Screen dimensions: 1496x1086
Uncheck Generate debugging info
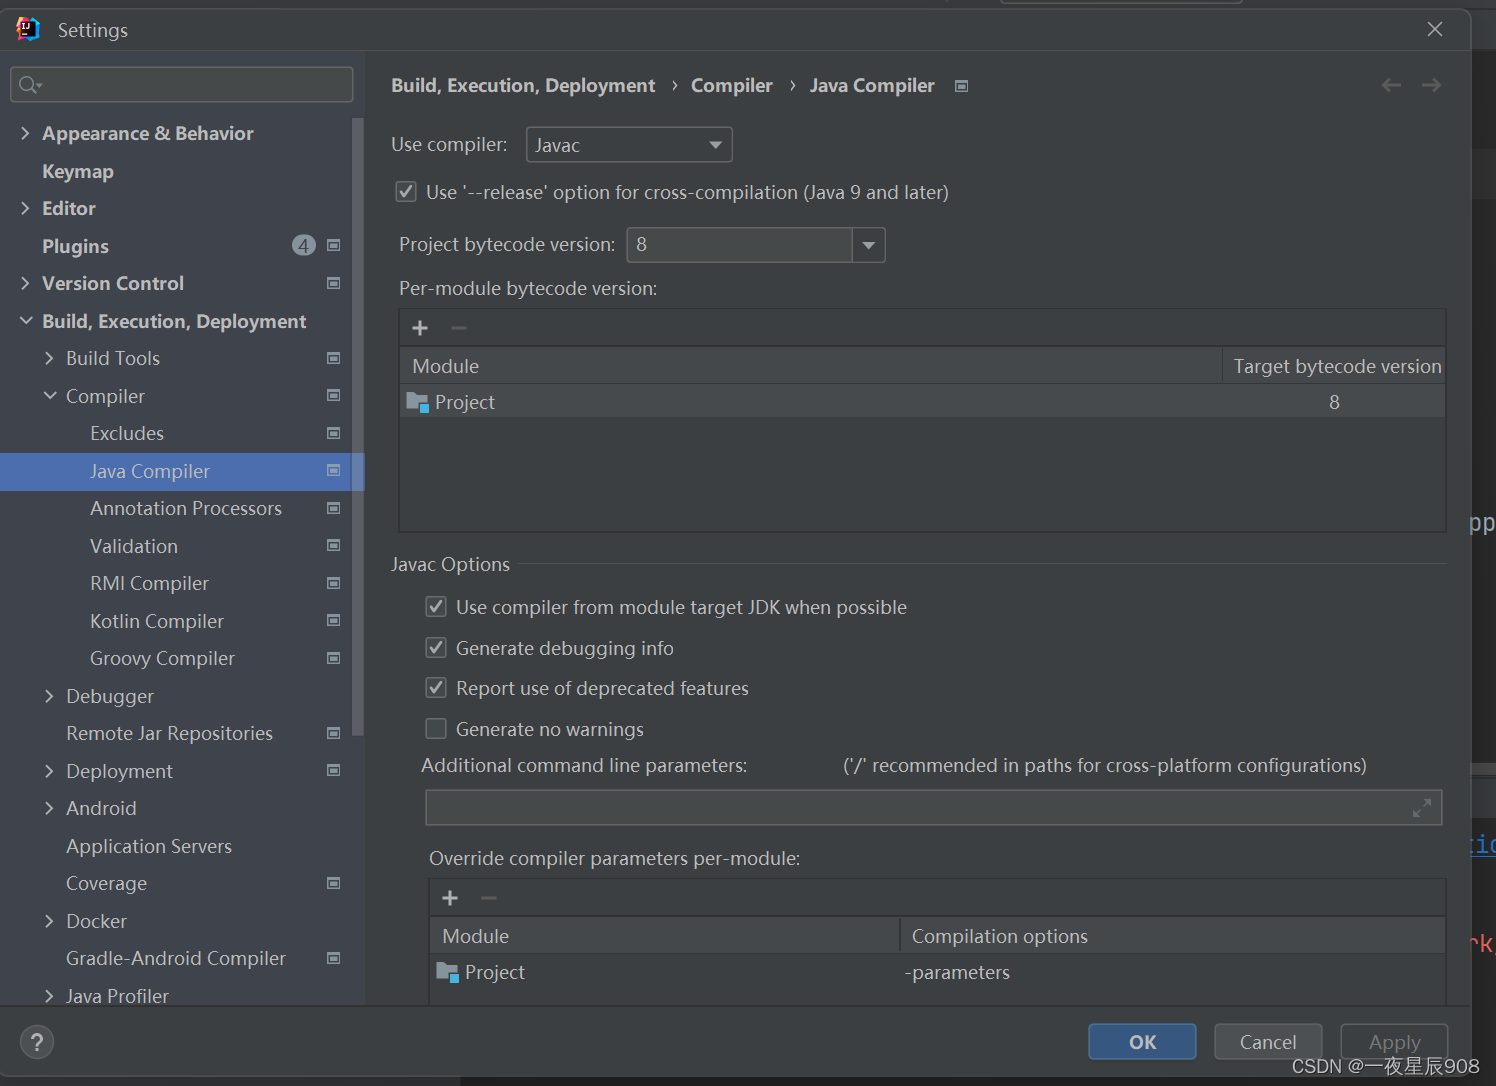pos(436,647)
